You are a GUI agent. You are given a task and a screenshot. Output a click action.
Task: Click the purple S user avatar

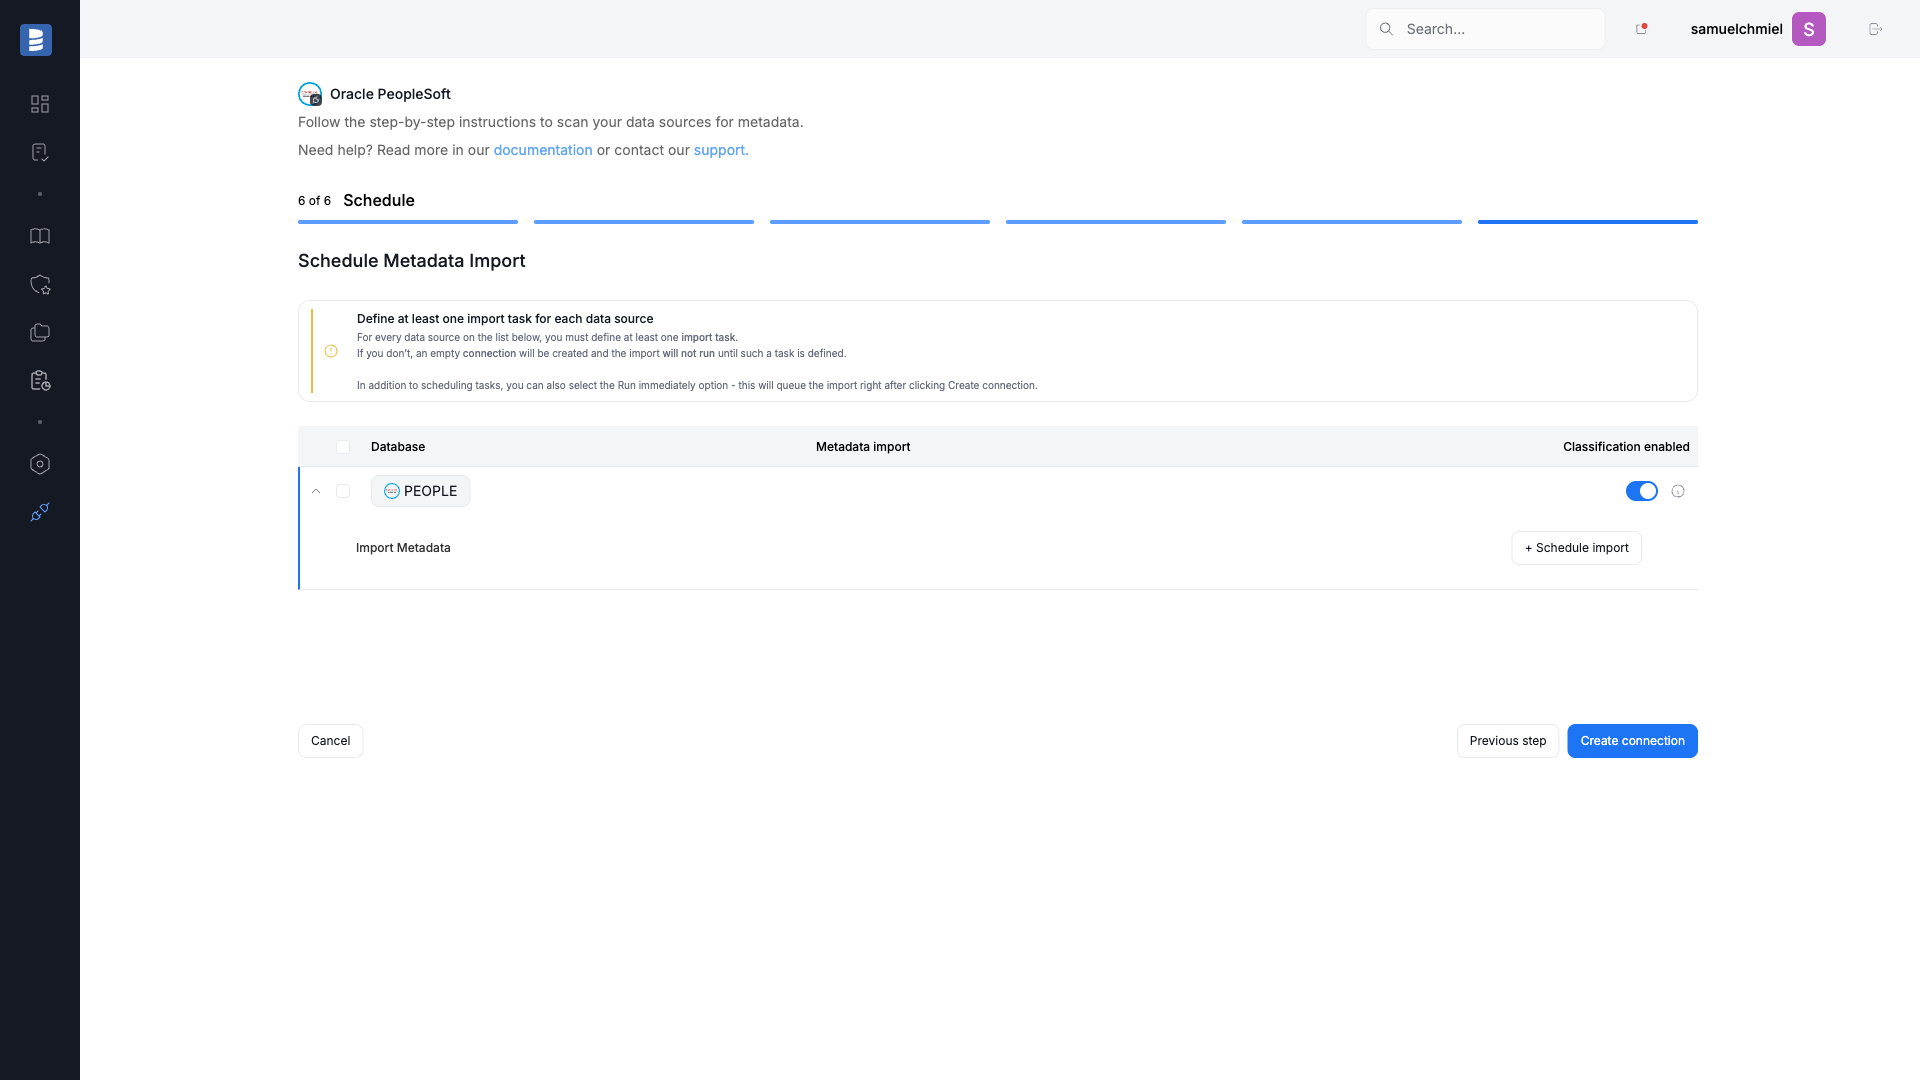(x=1808, y=29)
